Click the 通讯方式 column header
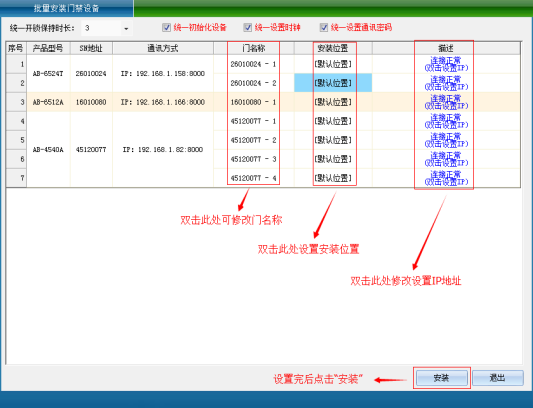 point(163,48)
